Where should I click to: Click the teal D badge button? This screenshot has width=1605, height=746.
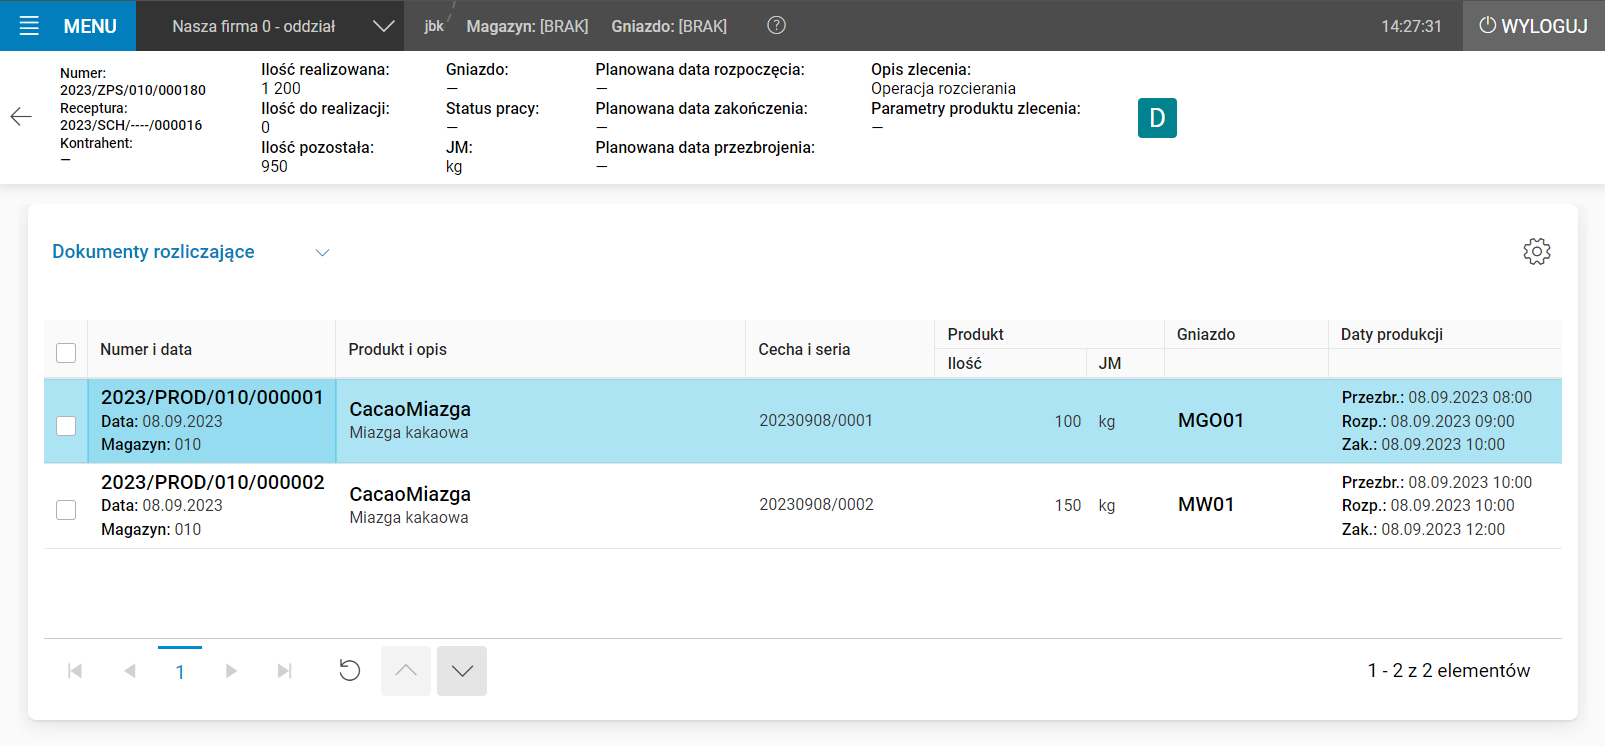pos(1157,118)
